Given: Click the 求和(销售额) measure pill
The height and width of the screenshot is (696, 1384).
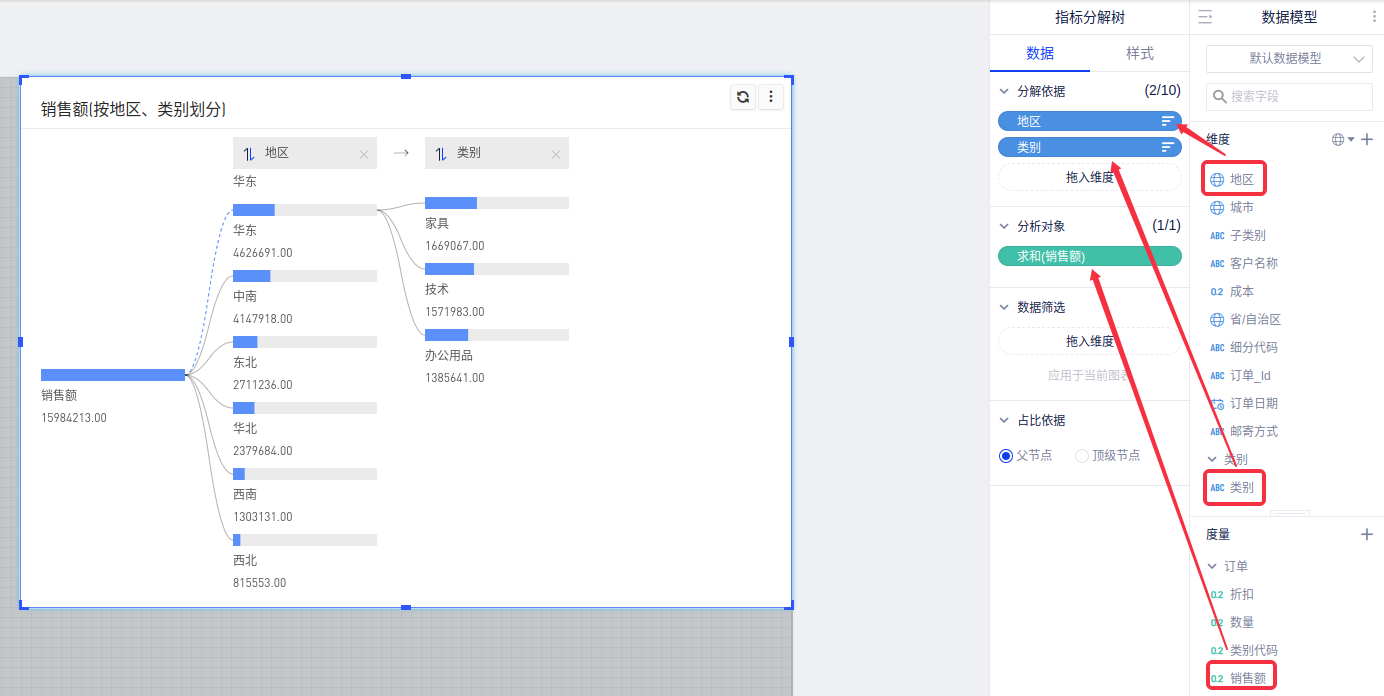Looking at the screenshot, I should pyautogui.click(x=1089, y=257).
